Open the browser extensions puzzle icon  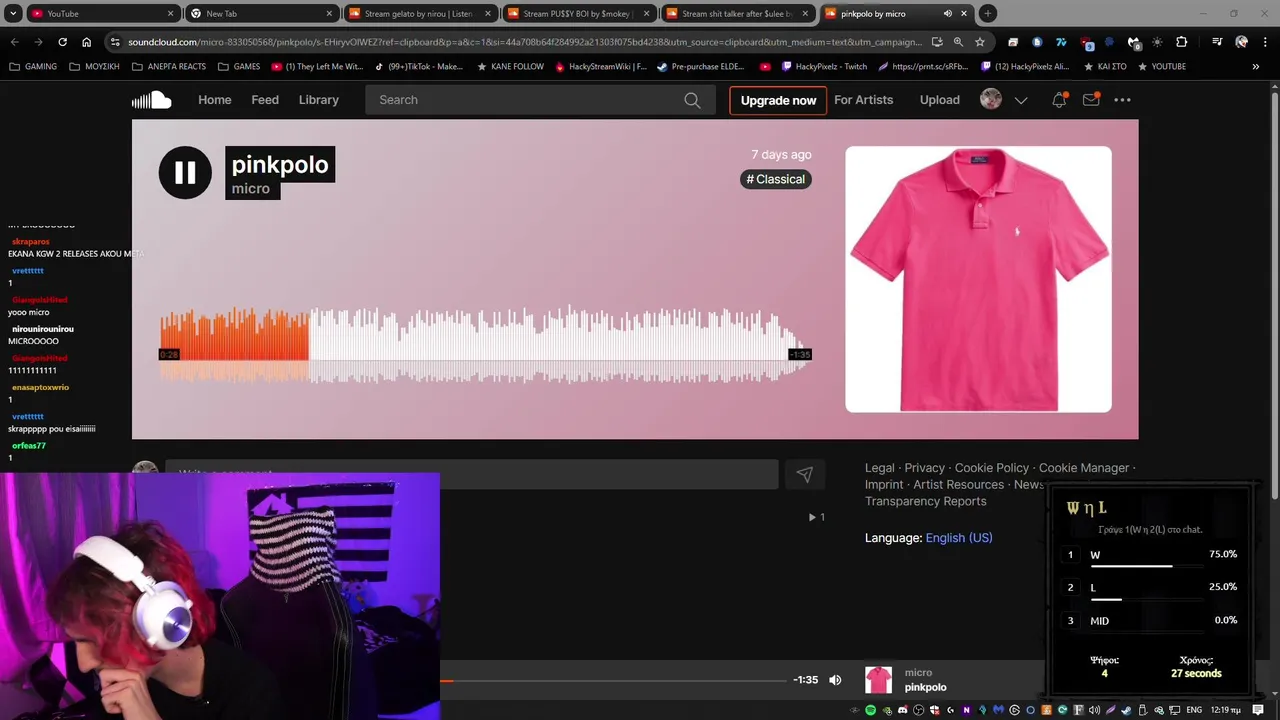1182,42
